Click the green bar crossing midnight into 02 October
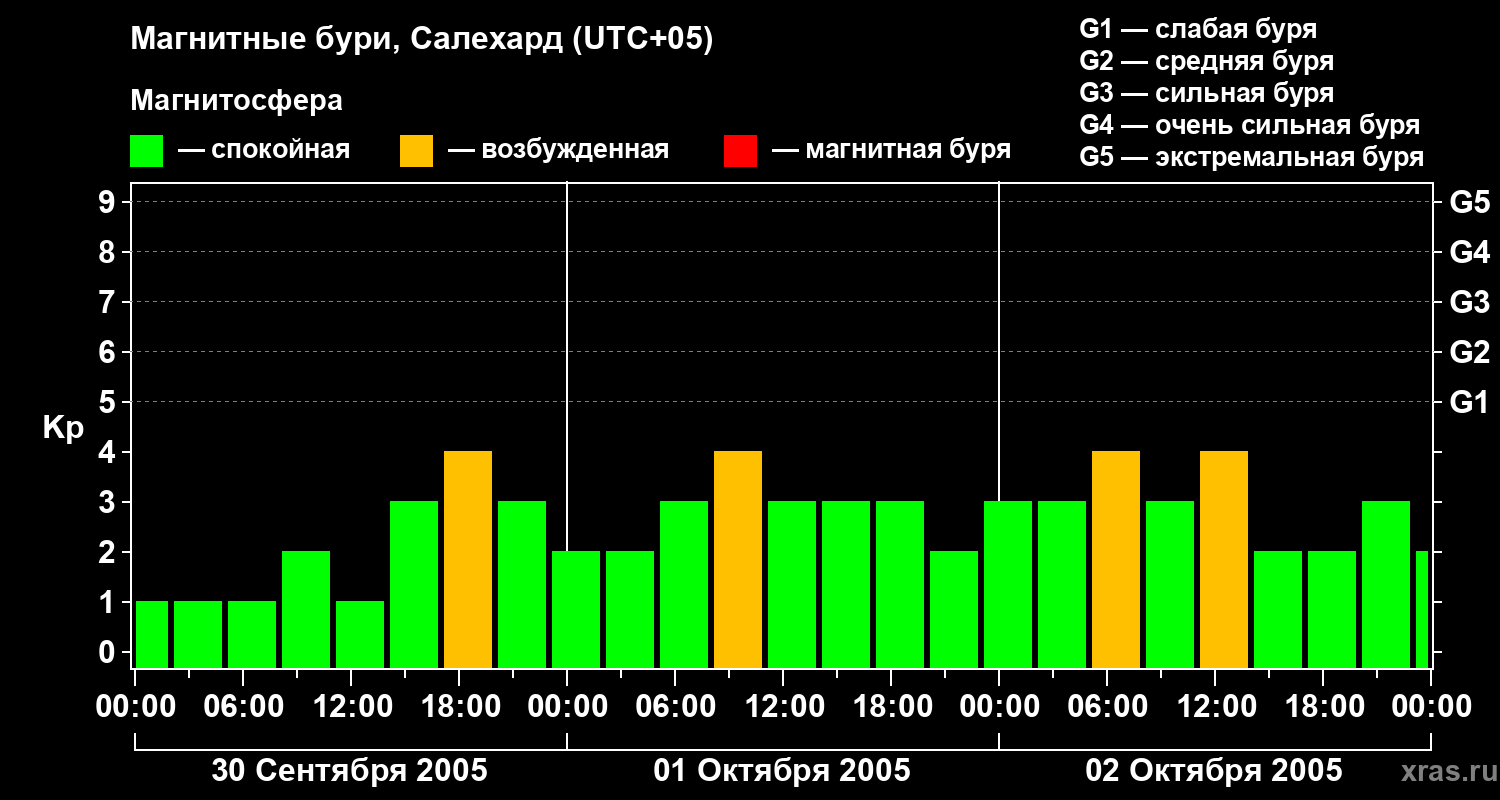The width and height of the screenshot is (1500, 800). click(1008, 585)
